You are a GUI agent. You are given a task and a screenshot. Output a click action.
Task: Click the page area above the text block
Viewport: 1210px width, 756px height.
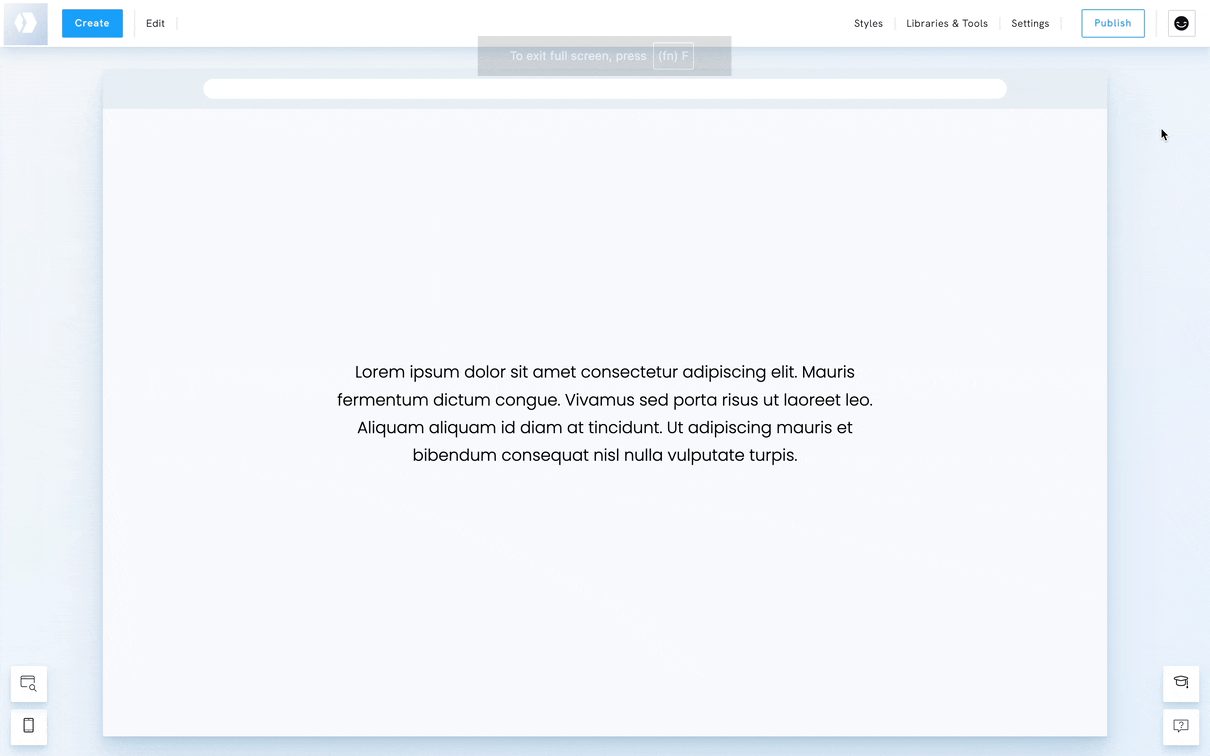point(604,230)
